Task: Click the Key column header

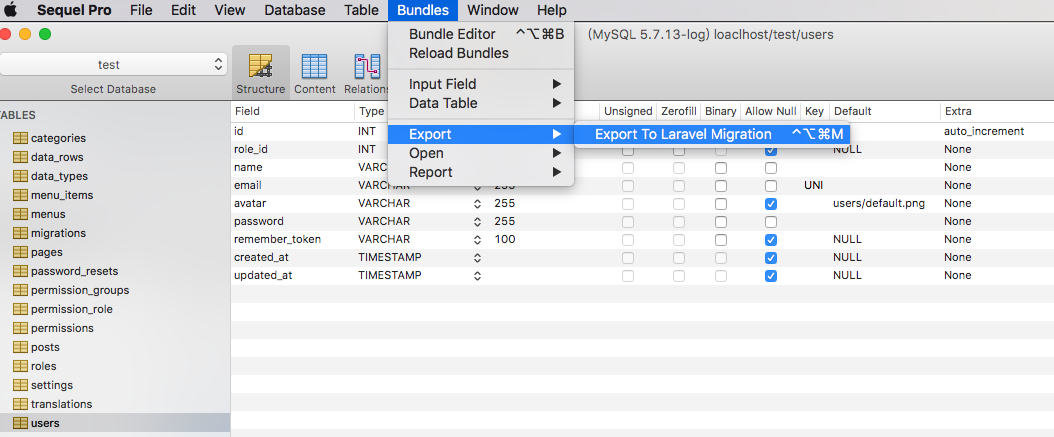Action: tap(814, 111)
